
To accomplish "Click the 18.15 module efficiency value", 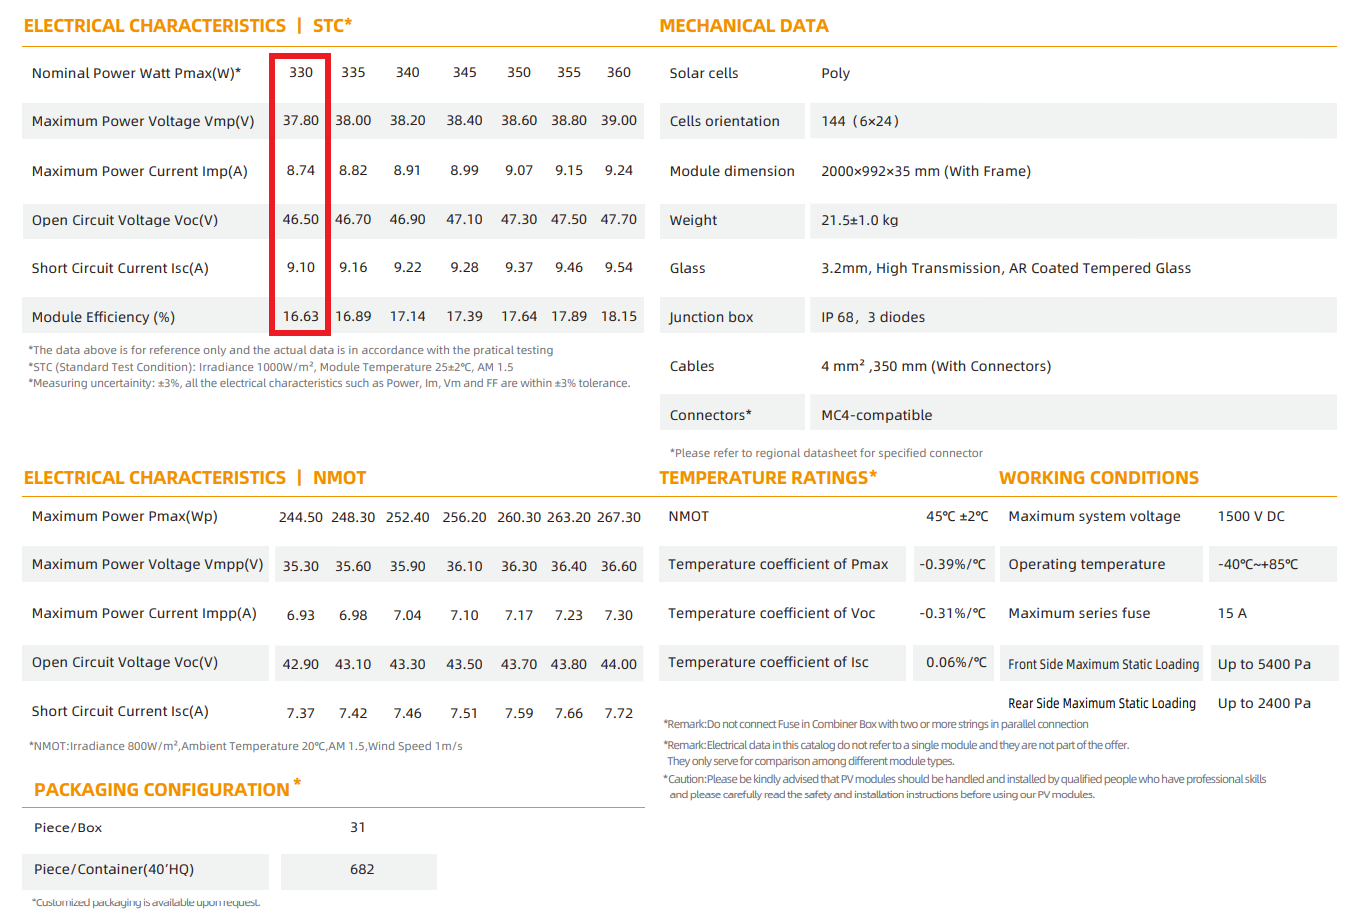I will (618, 316).
